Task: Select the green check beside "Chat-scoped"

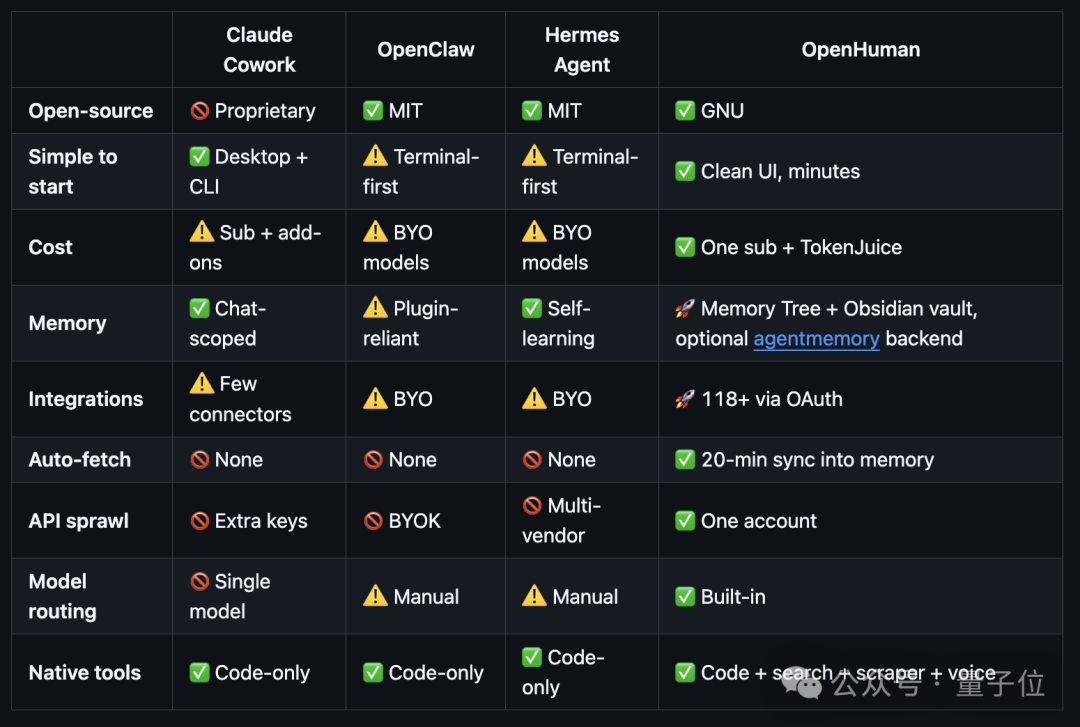Action: [x=200, y=308]
